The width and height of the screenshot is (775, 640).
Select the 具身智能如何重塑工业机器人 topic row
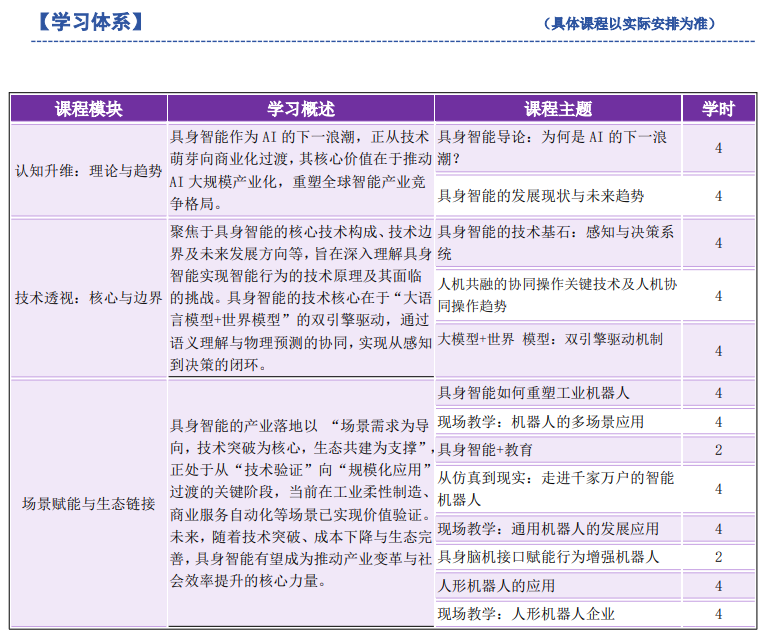[x=534, y=393]
